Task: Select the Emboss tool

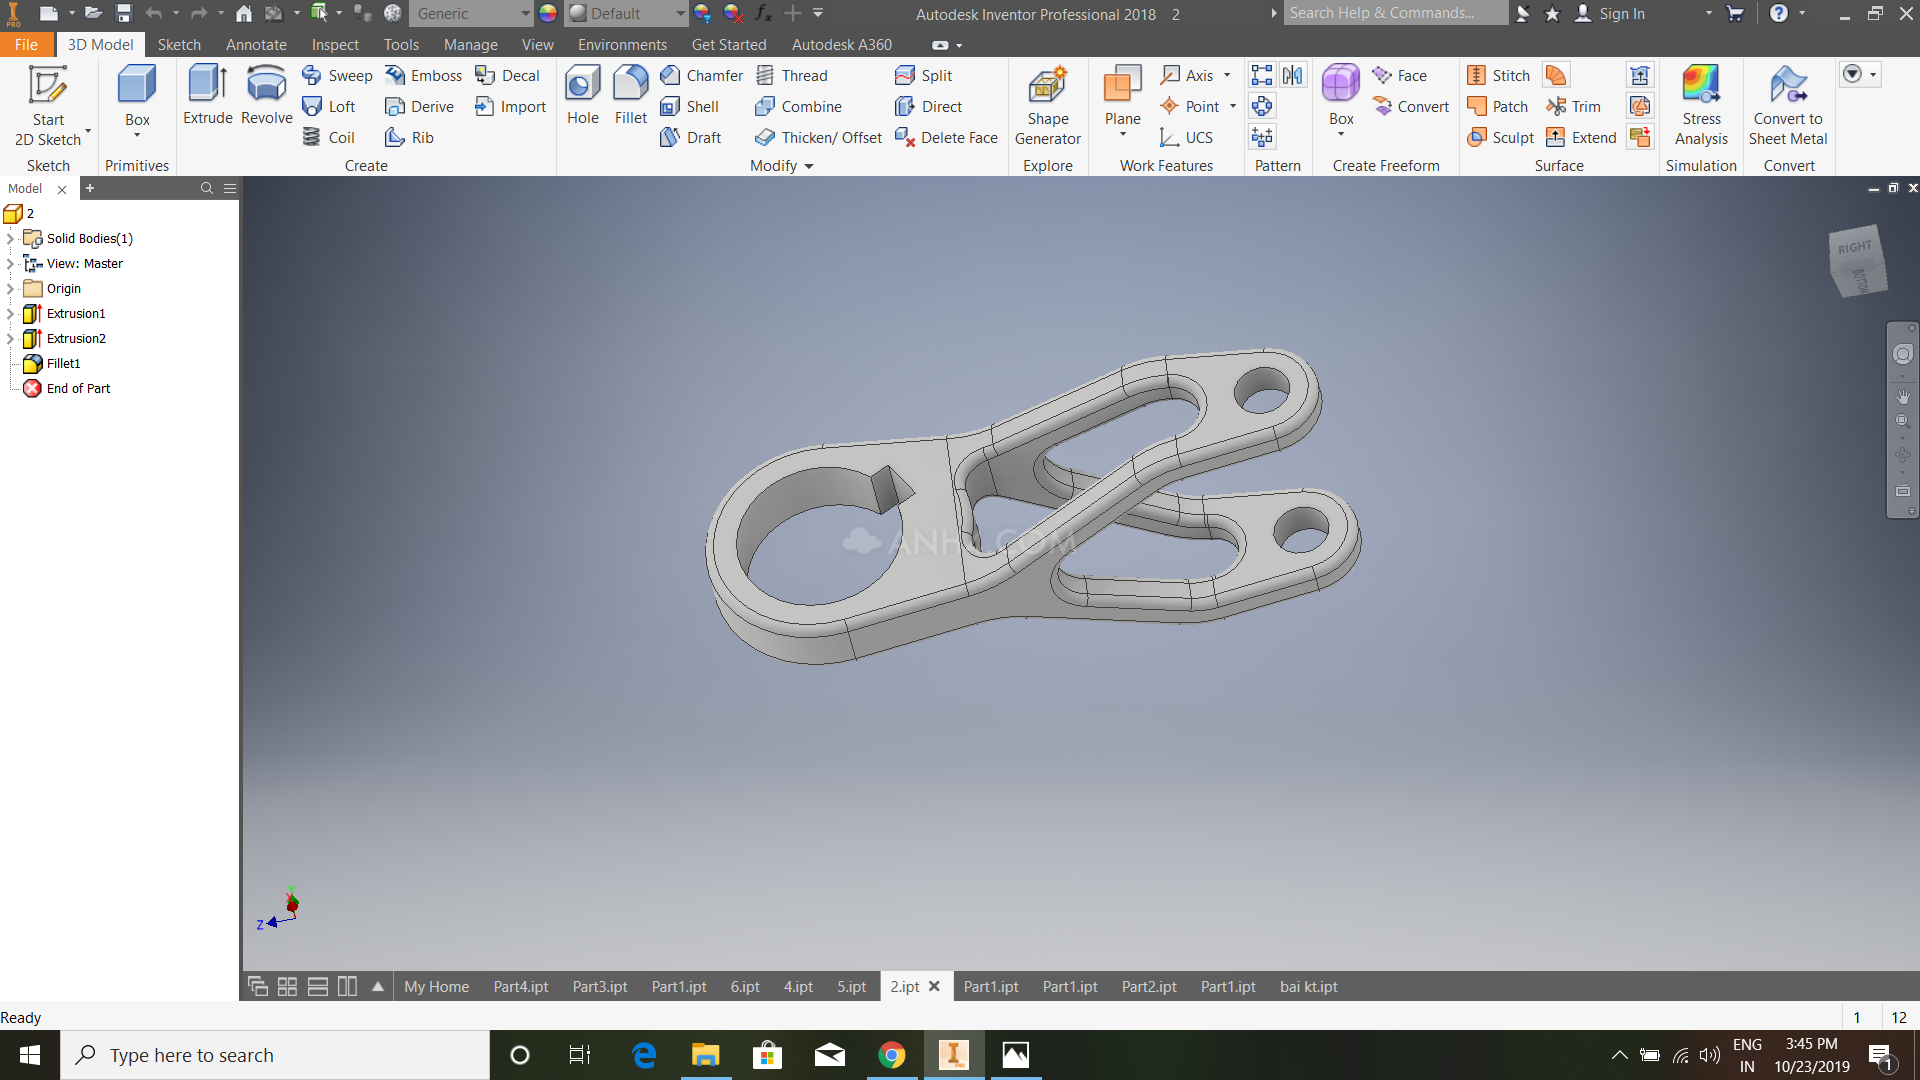Action: click(424, 76)
